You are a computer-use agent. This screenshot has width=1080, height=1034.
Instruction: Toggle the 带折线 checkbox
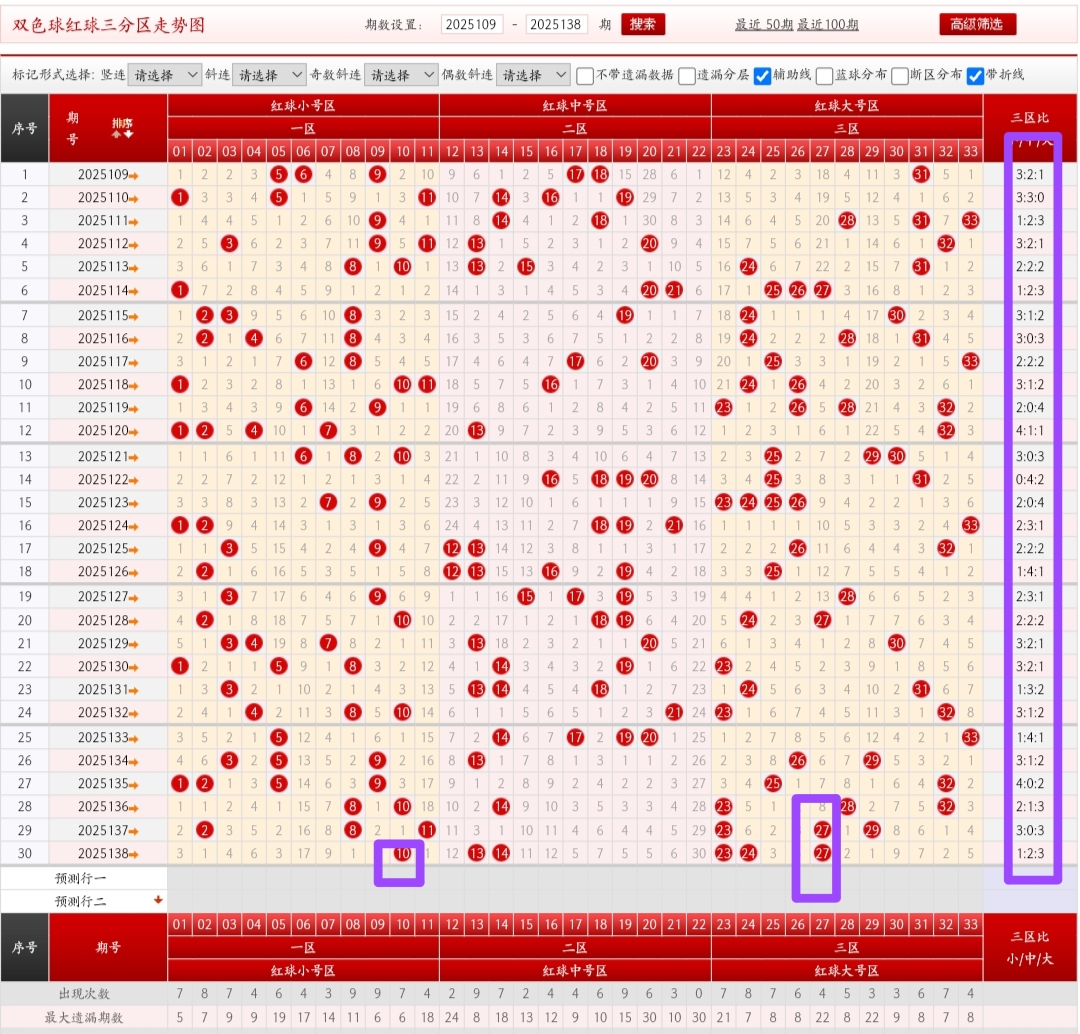[x=975, y=75]
